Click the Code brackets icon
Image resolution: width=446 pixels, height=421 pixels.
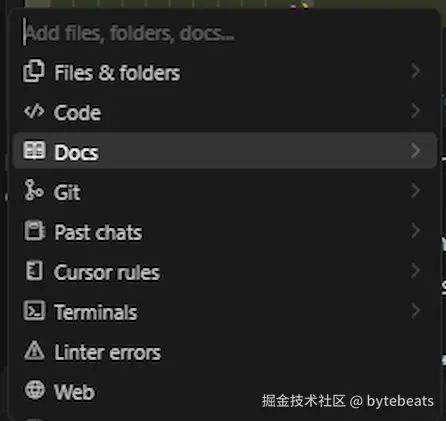[x=34, y=111]
